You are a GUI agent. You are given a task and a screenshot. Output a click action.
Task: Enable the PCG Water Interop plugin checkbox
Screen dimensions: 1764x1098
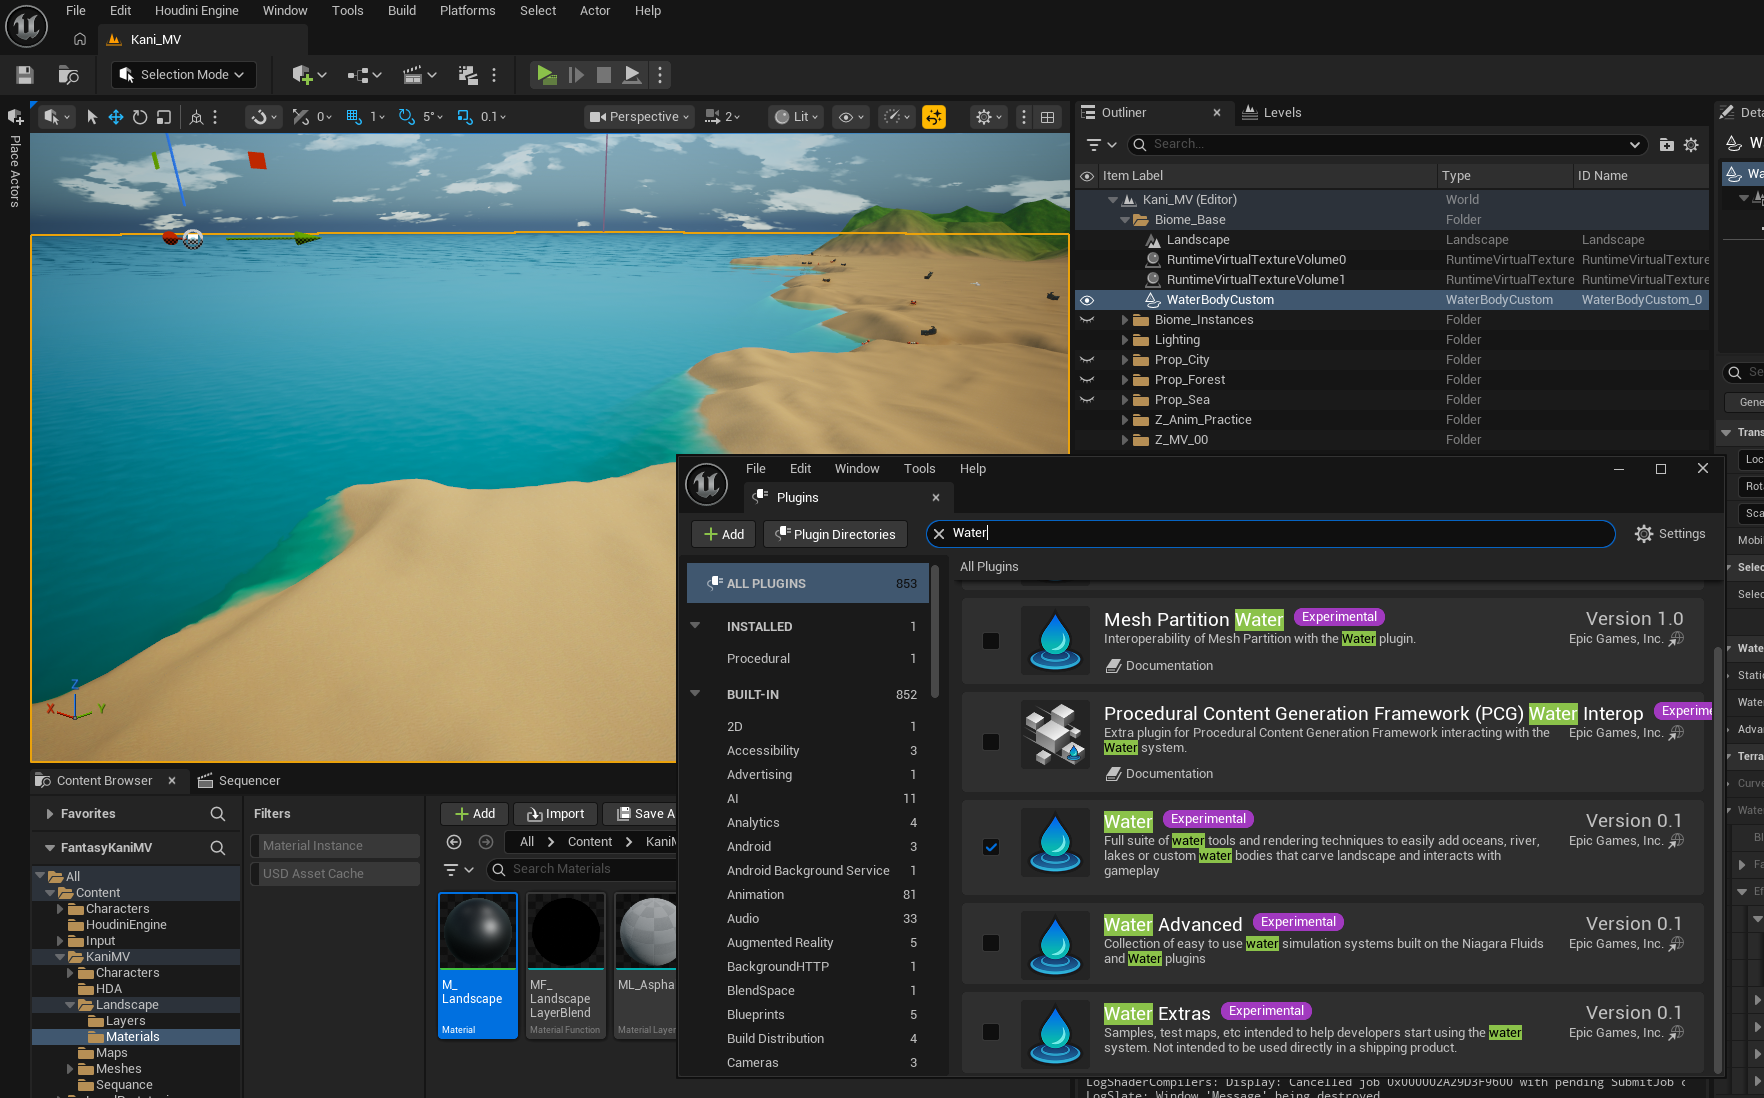pos(991,742)
